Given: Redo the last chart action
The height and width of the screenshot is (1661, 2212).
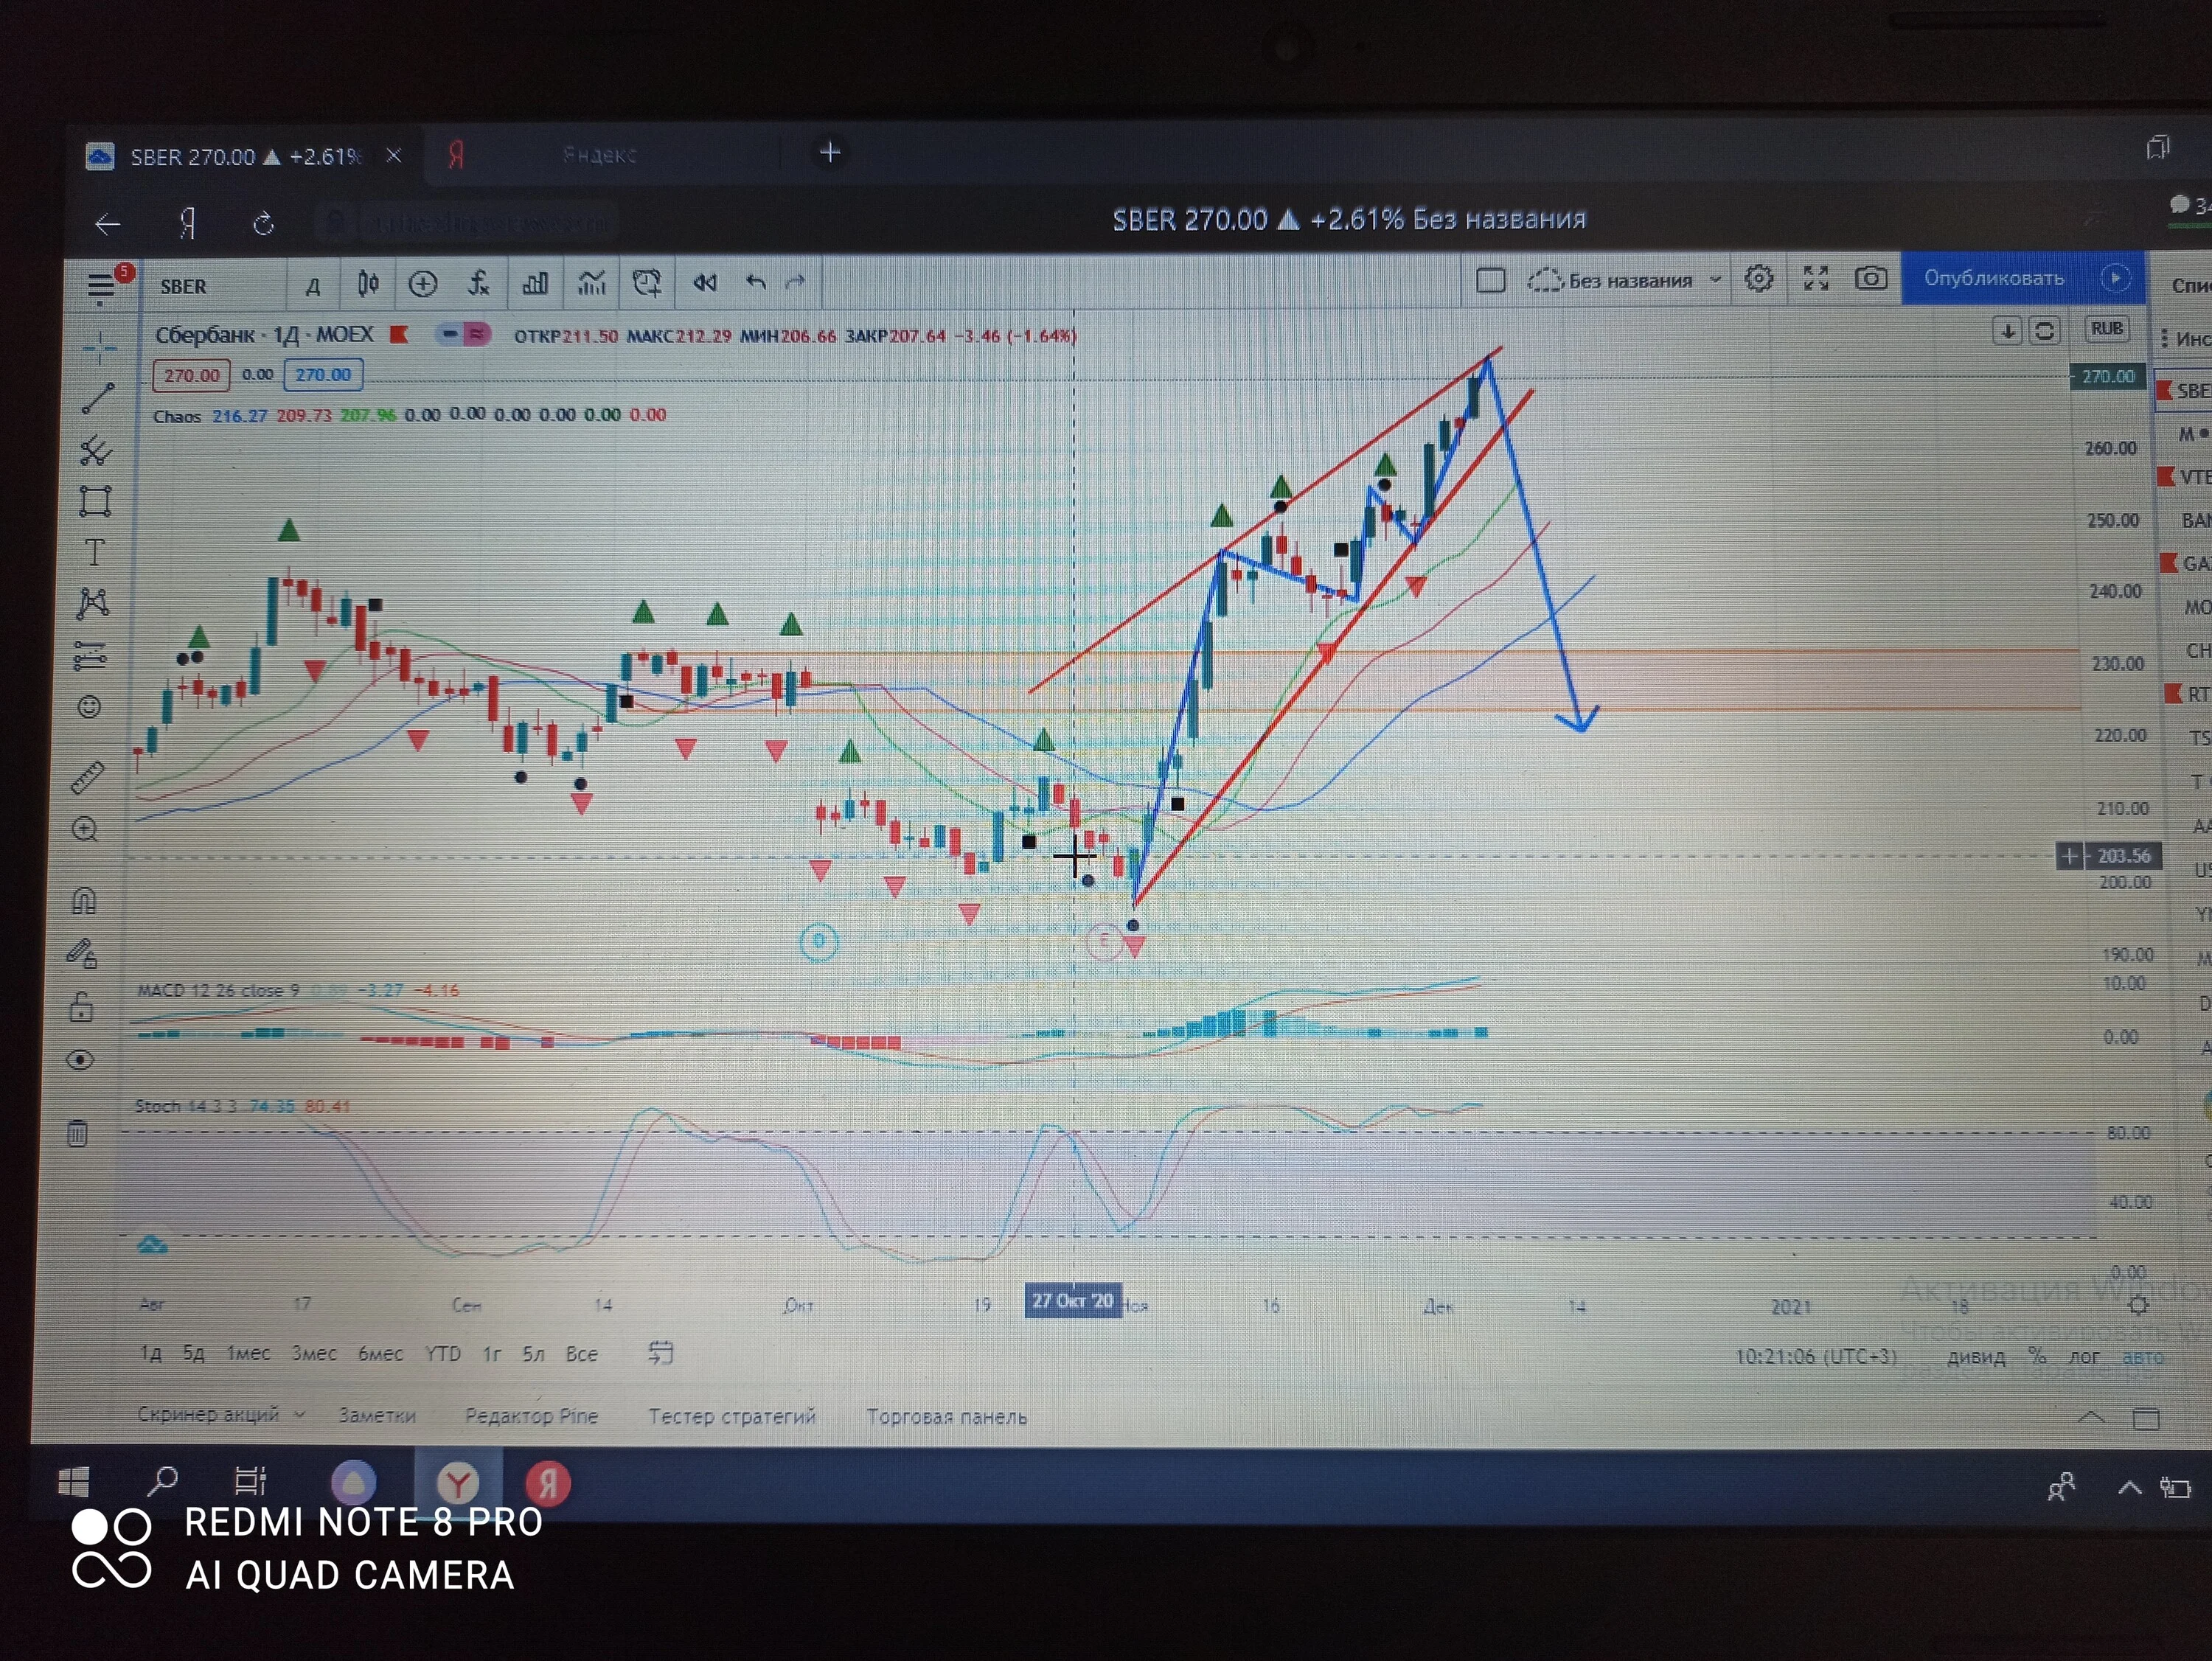Looking at the screenshot, I should pyautogui.click(x=795, y=283).
